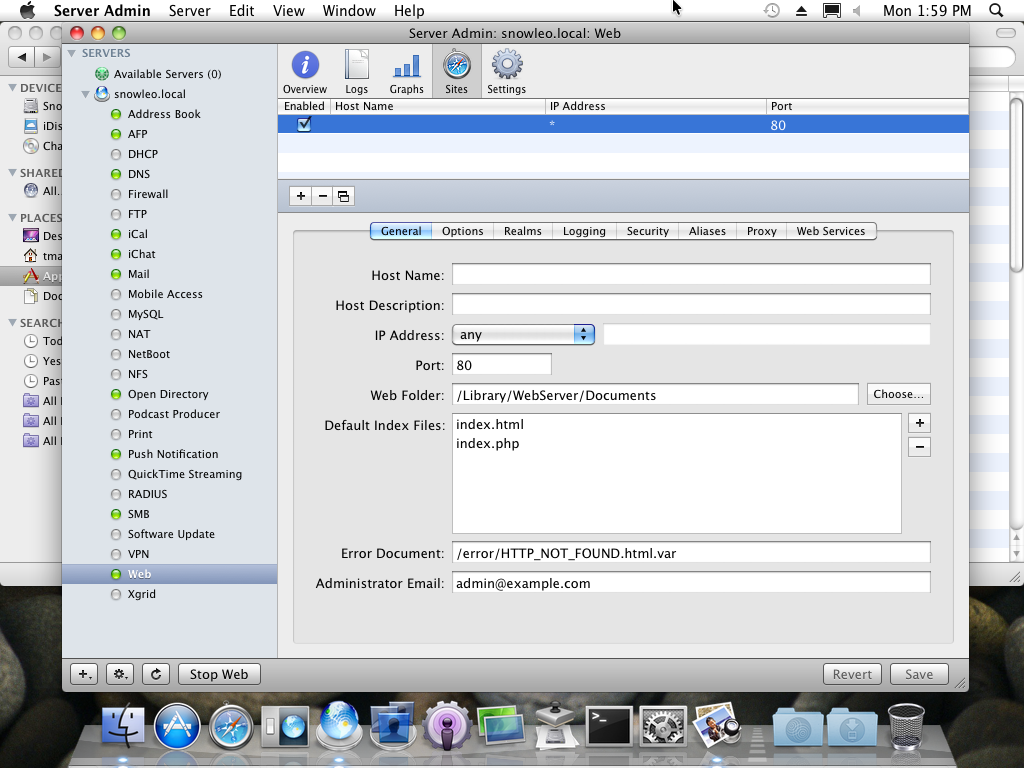Switch to the Options tab
The width and height of the screenshot is (1024, 768).
(x=462, y=231)
